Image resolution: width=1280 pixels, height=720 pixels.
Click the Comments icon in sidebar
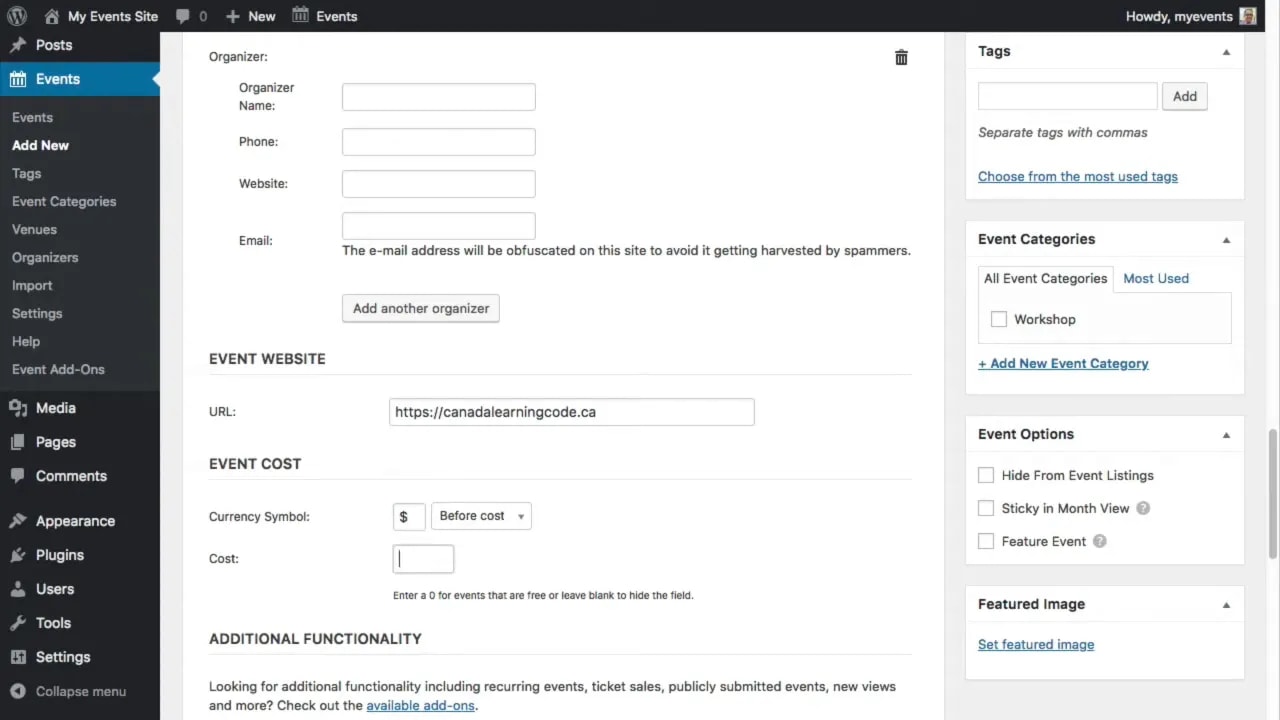point(18,476)
